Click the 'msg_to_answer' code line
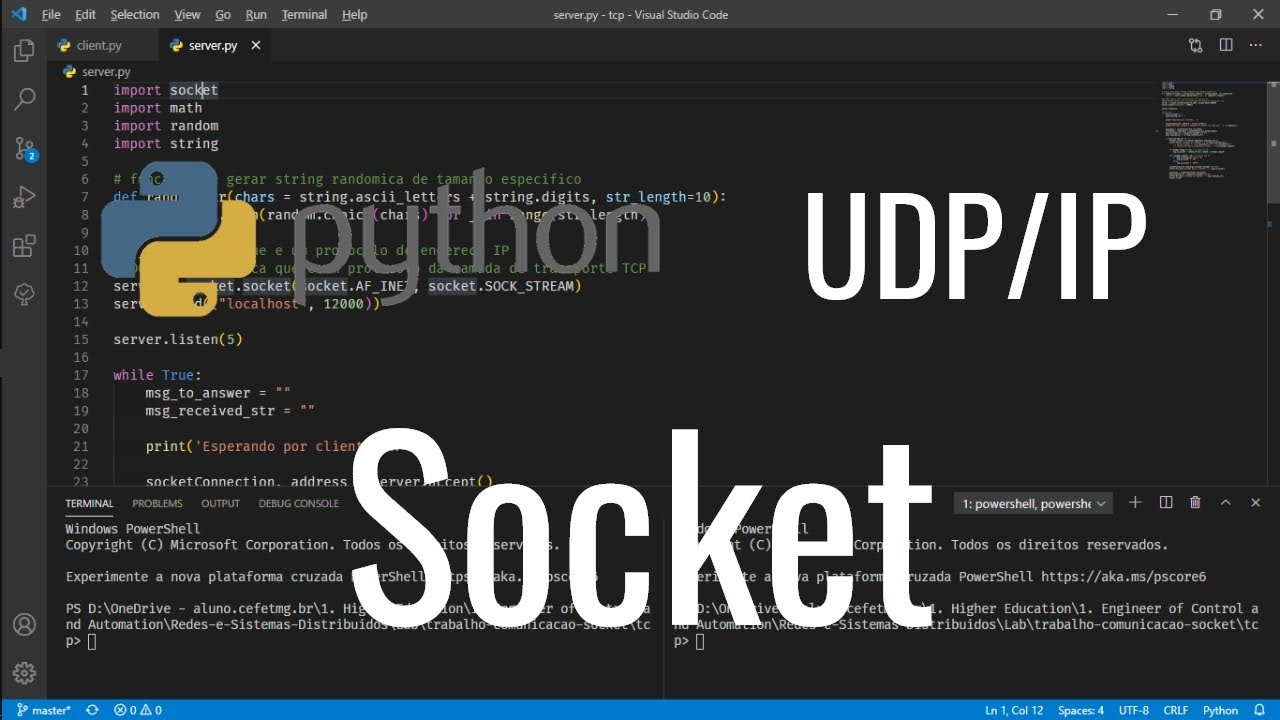The image size is (1280, 720). click(218, 394)
